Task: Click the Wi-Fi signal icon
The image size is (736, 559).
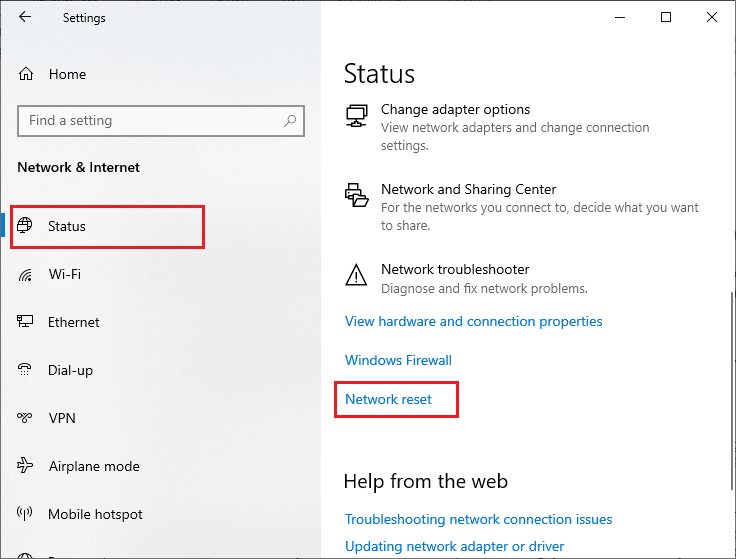Action: [x=25, y=274]
